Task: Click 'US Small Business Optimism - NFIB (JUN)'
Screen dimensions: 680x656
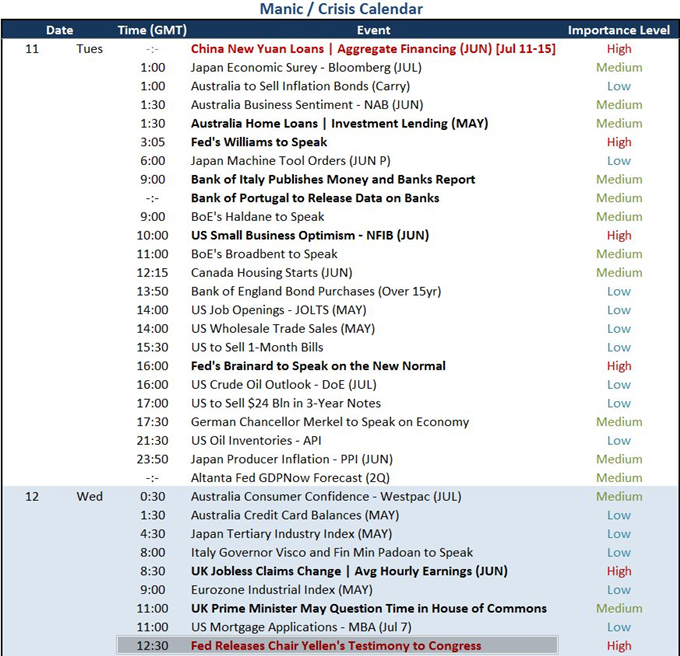Action: (x=310, y=235)
